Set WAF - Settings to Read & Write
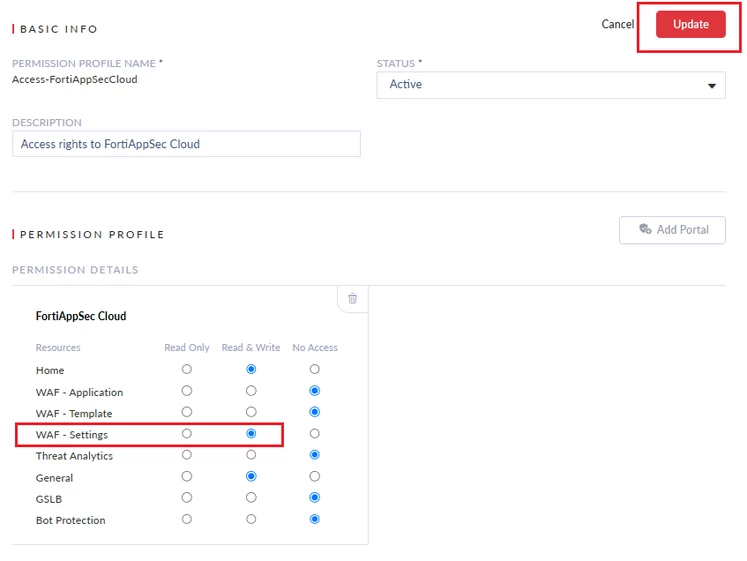747x561 pixels. 251,433
